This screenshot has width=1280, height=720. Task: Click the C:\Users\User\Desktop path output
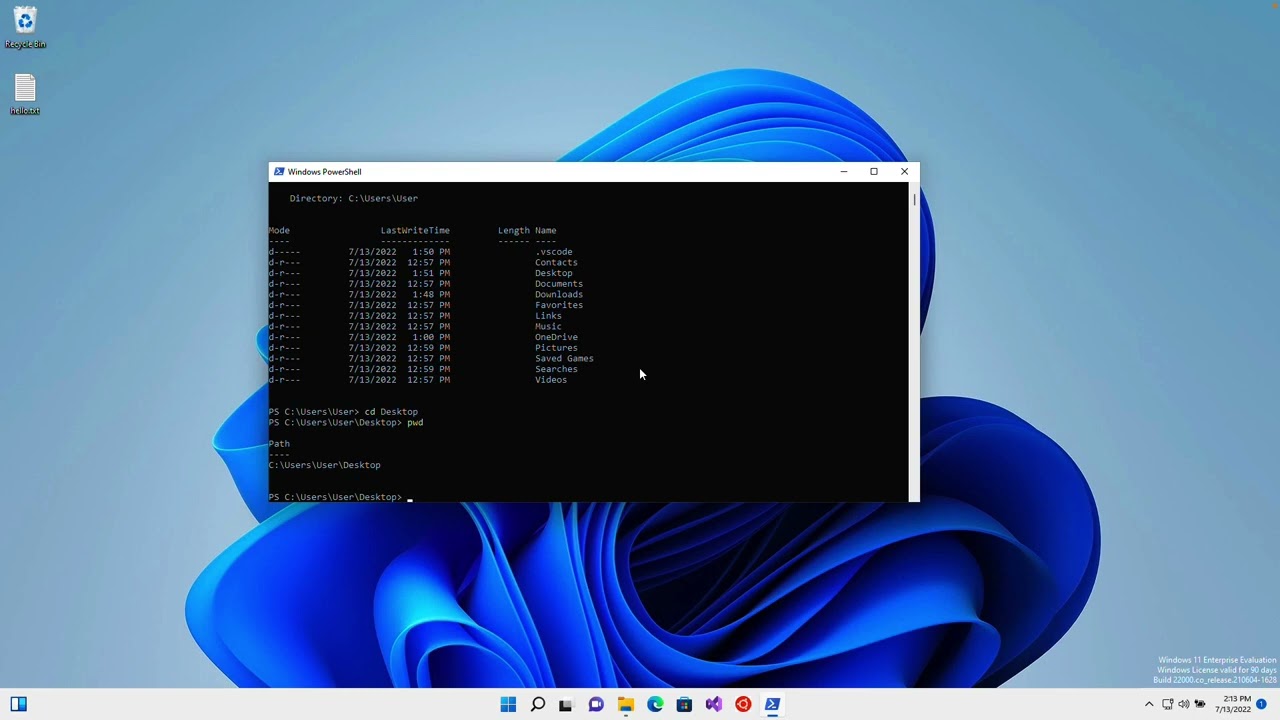click(x=325, y=465)
